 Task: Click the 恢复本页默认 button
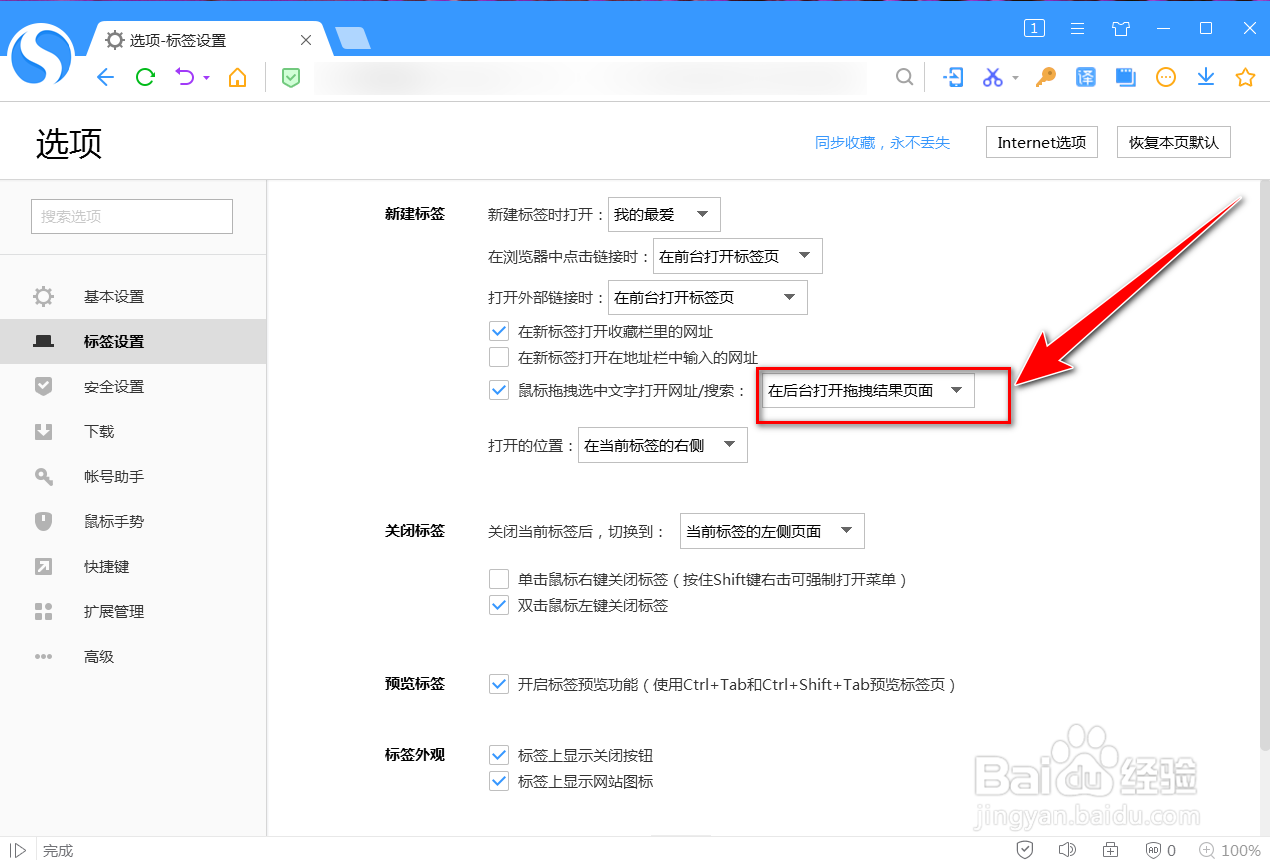(1173, 142)
